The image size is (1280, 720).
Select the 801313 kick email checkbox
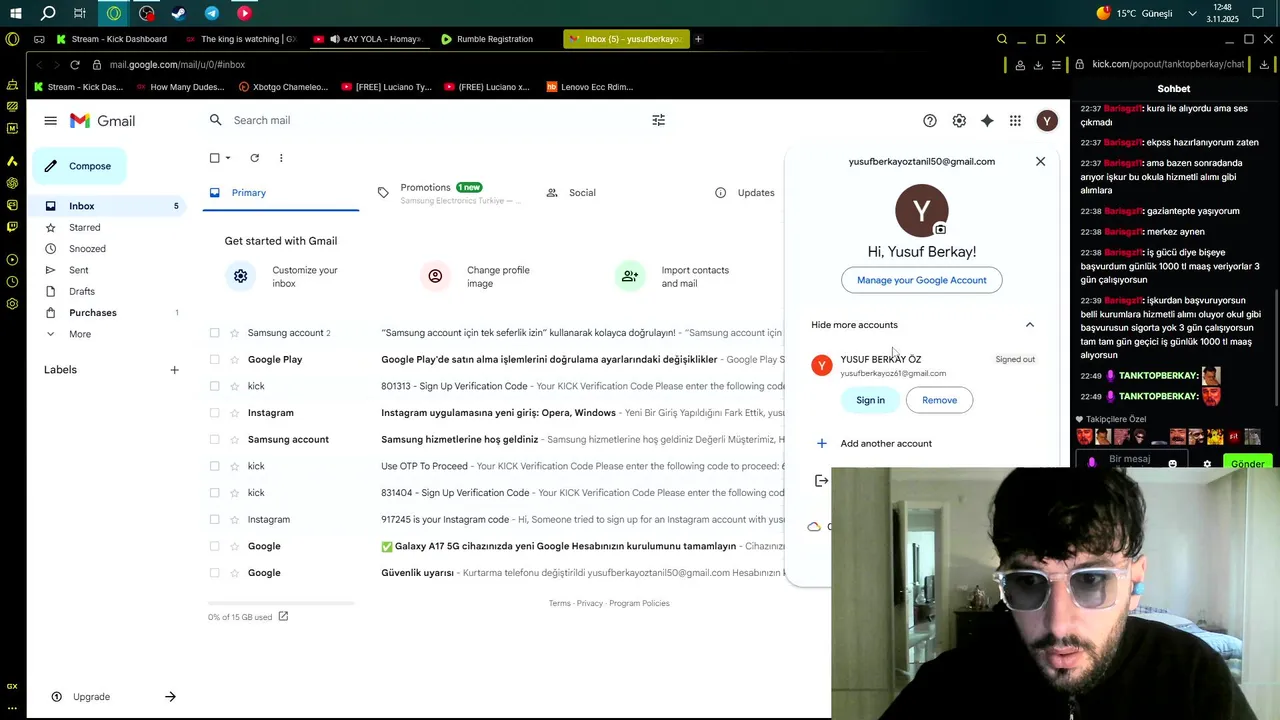point(214,386)
